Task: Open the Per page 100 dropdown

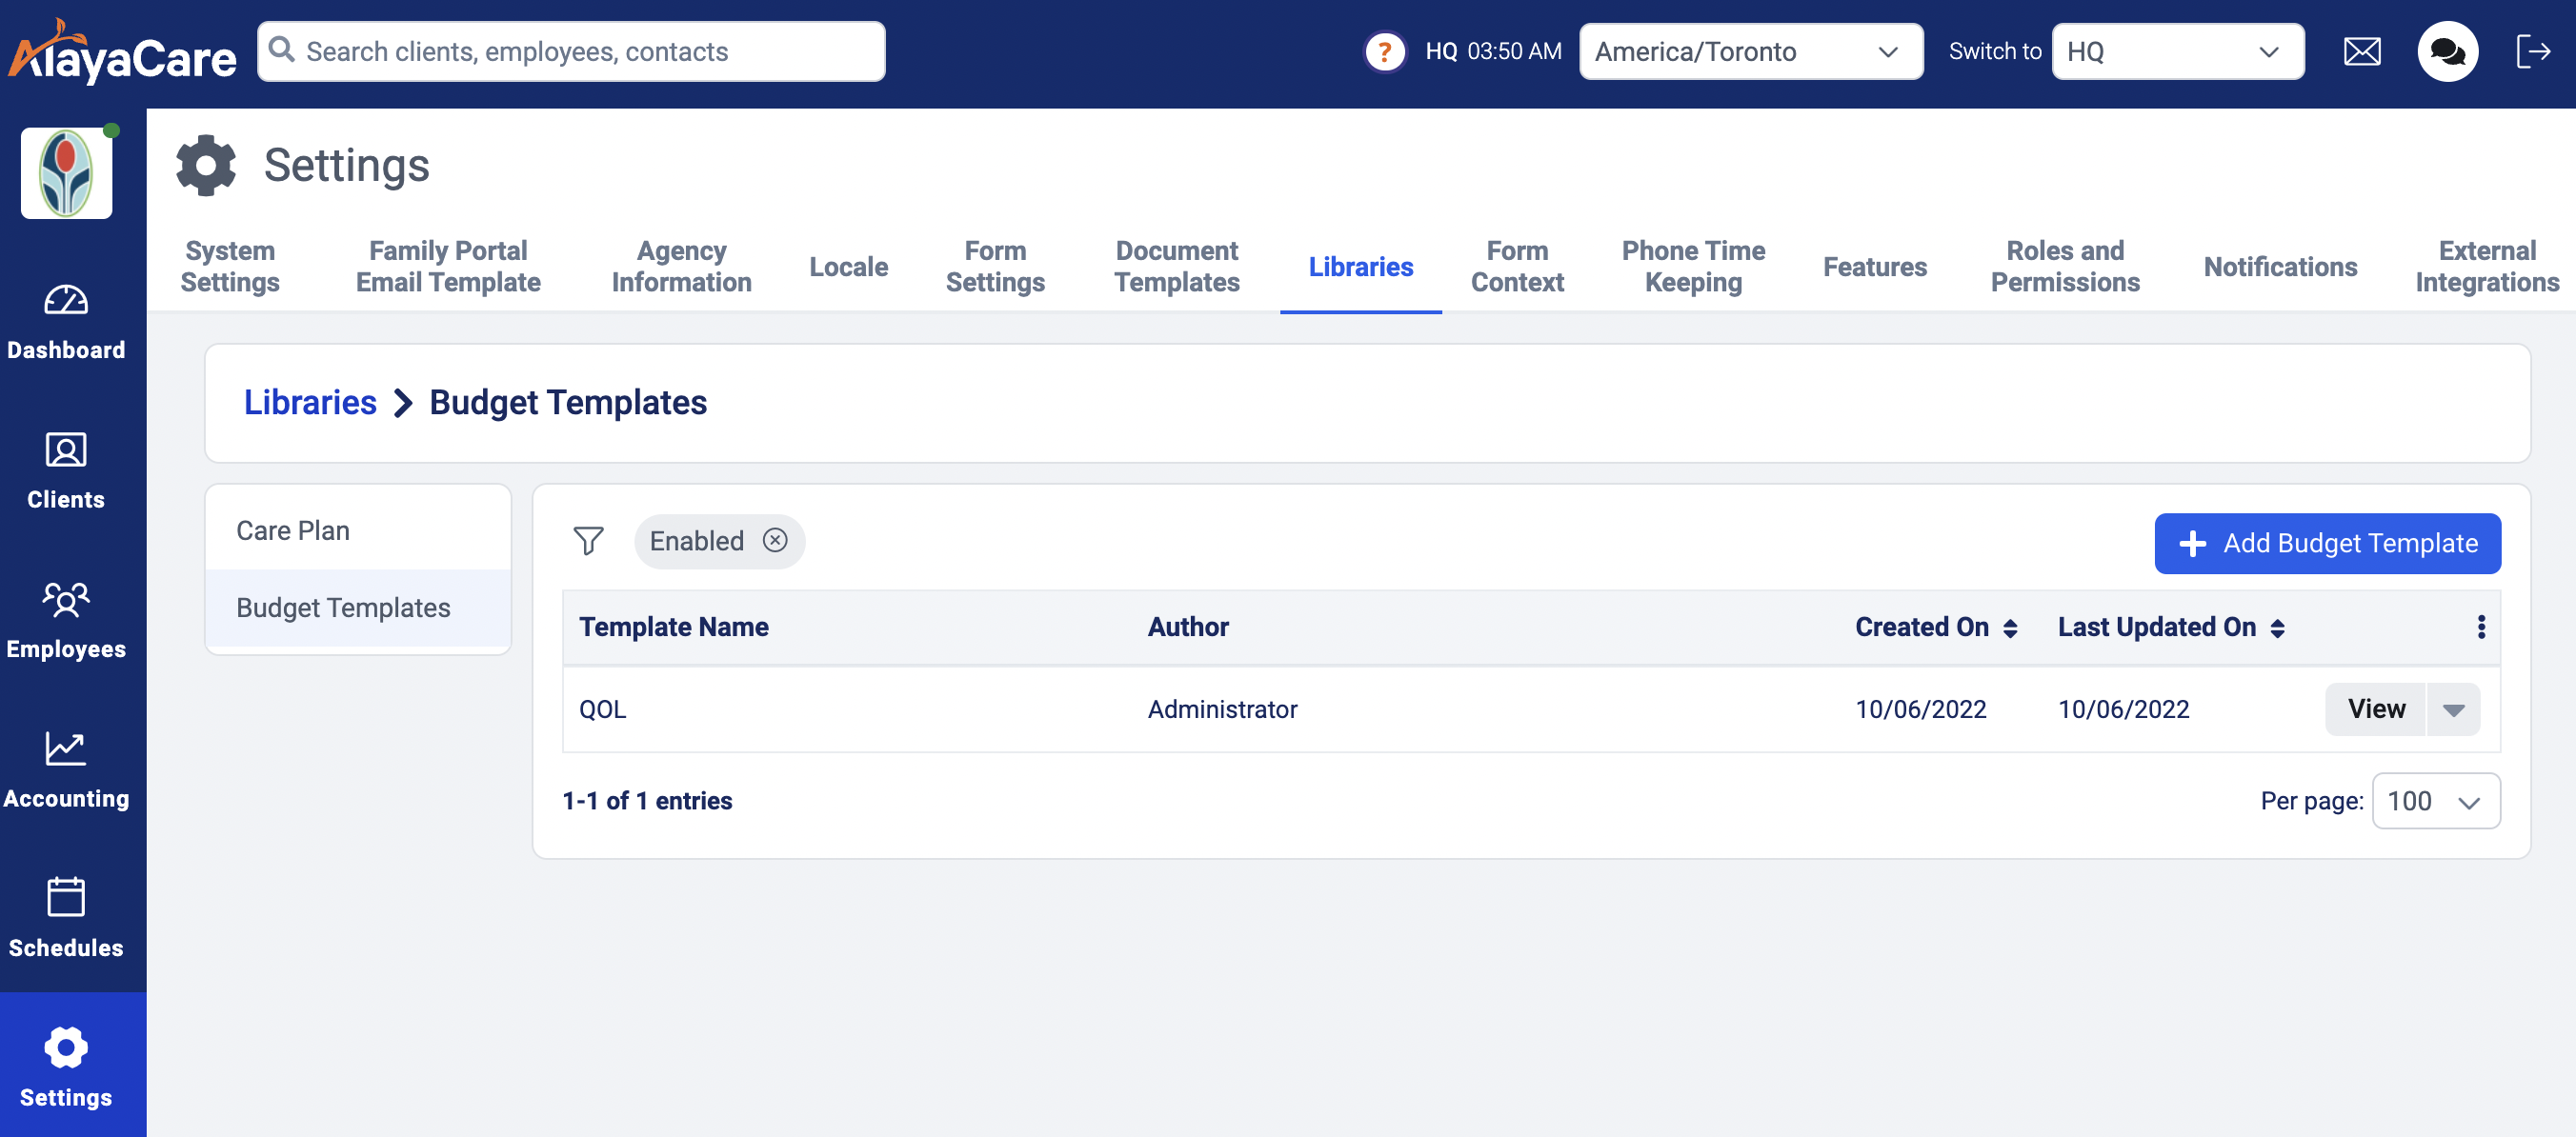Action: click(x=2435, y=801)
